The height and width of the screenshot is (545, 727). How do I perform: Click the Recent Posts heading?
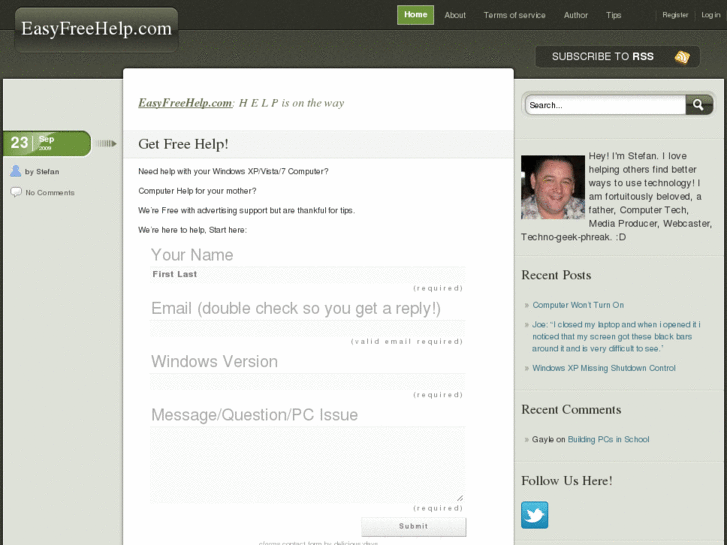click(556, 275)
